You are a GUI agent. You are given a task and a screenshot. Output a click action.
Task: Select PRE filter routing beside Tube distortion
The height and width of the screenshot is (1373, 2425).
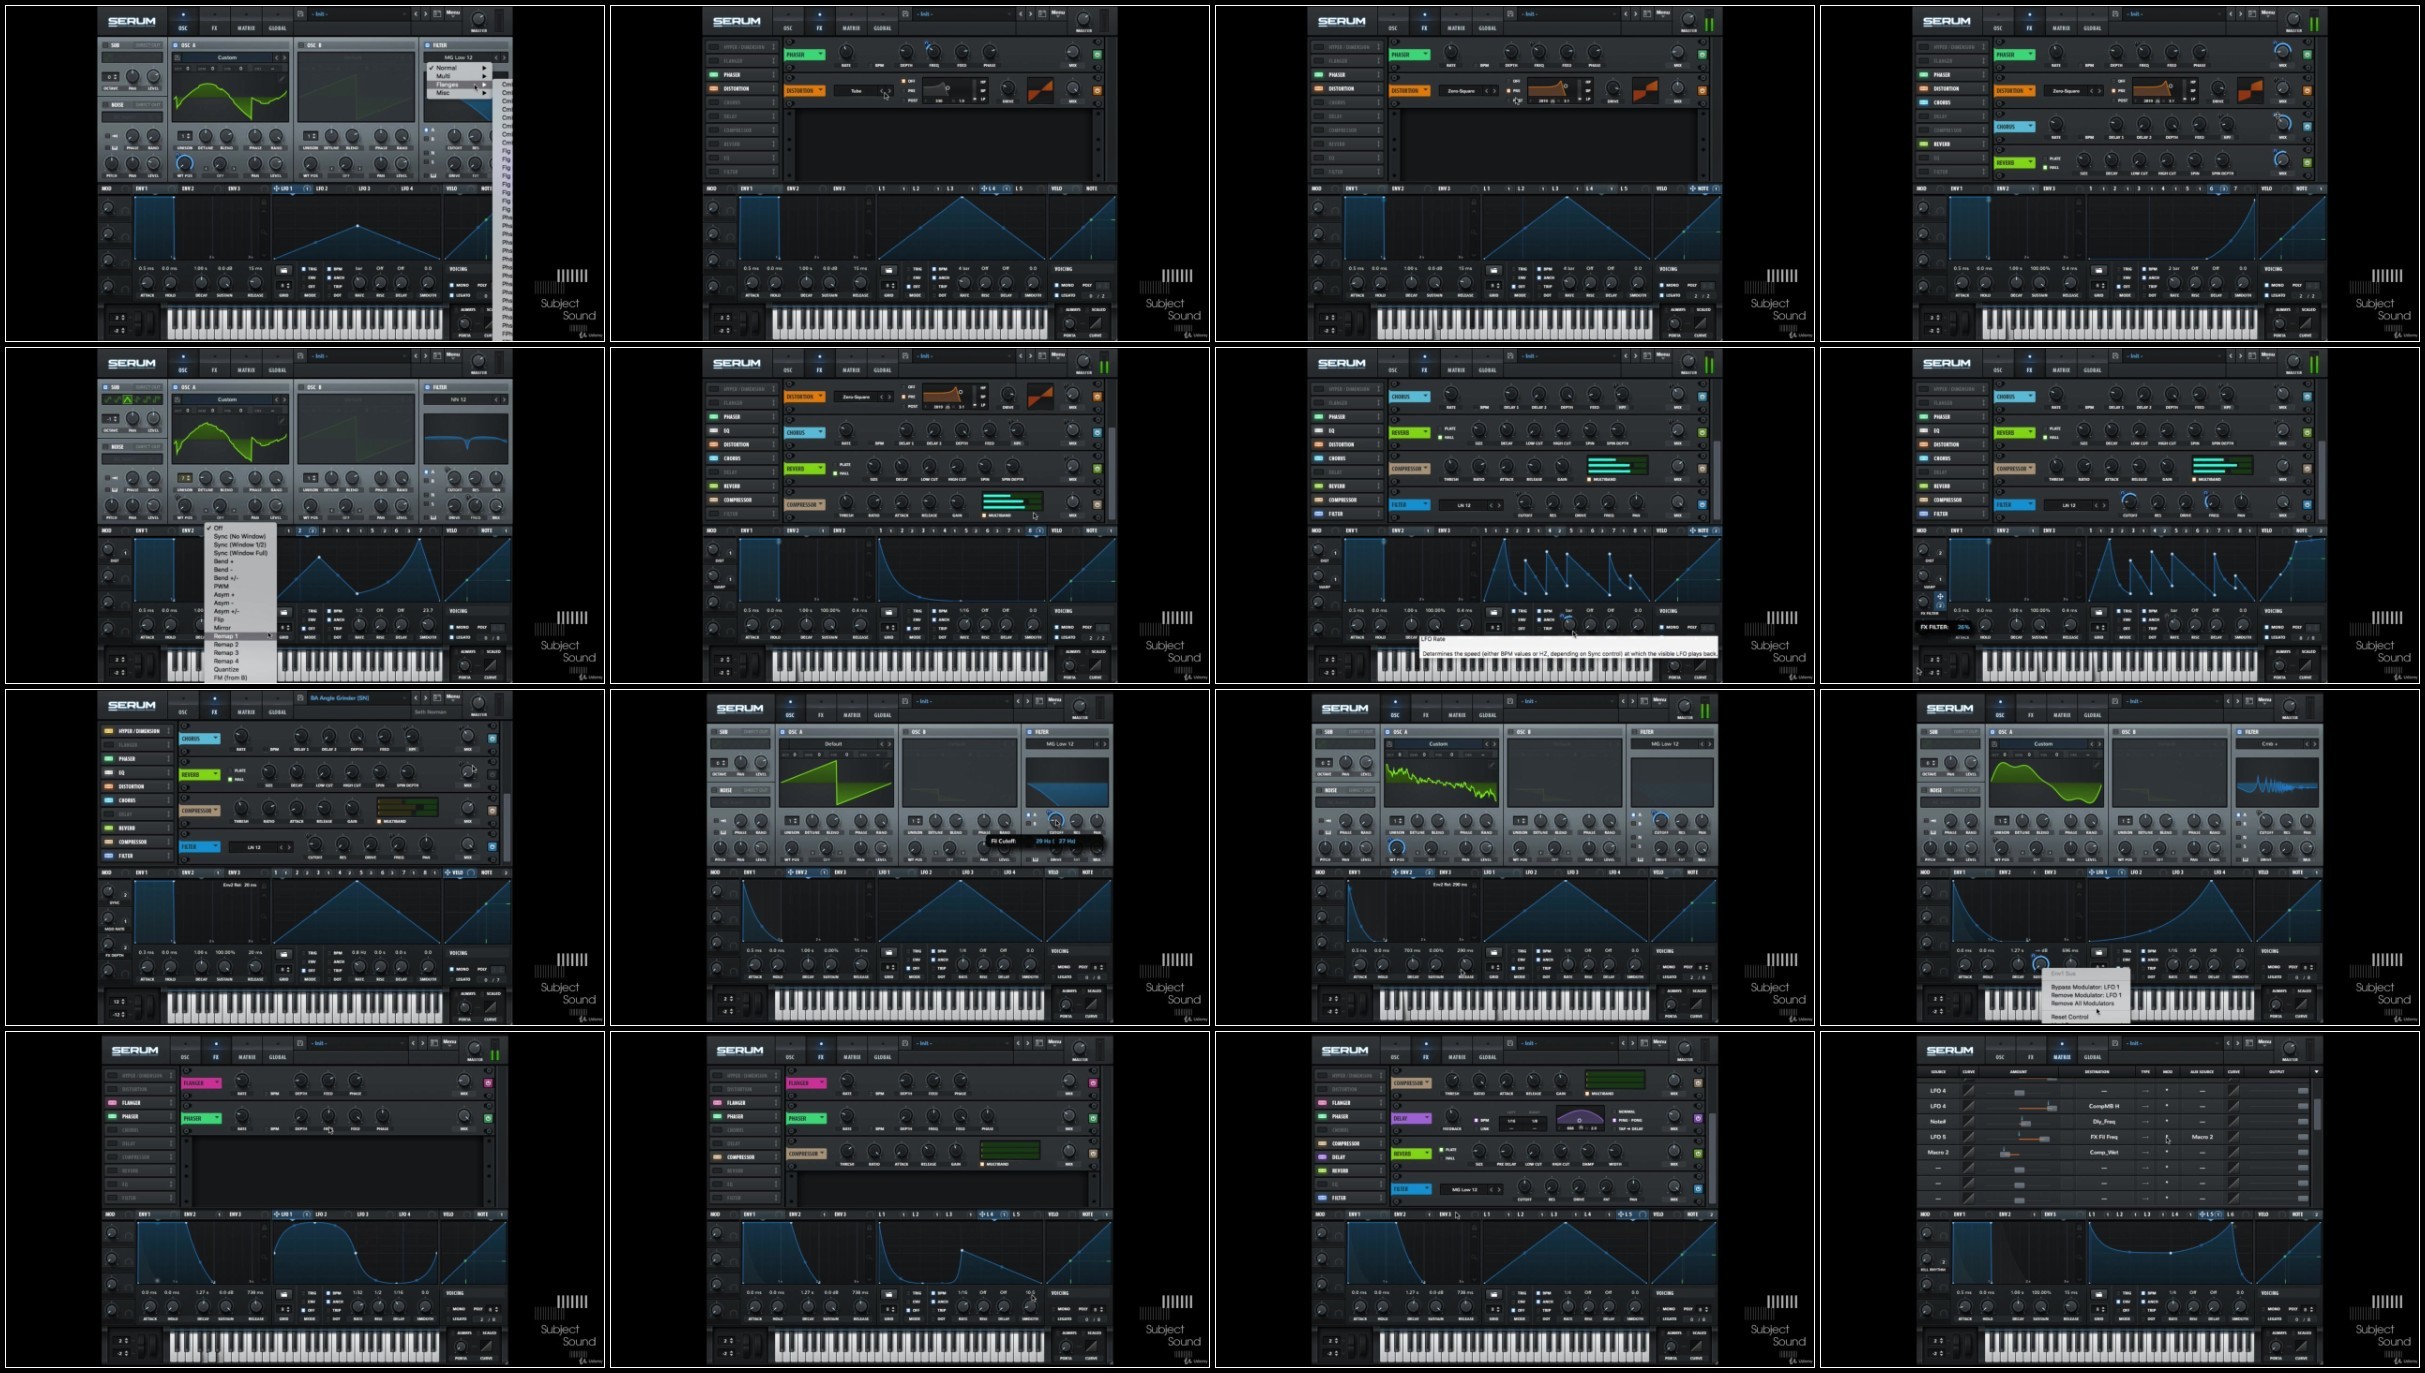[903, 91]
